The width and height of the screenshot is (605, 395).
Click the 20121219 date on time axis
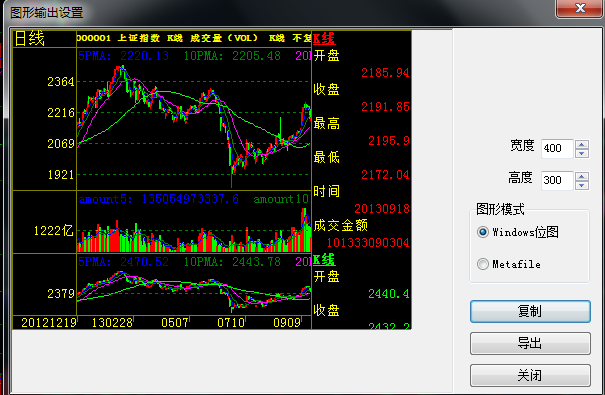[49, 322]
